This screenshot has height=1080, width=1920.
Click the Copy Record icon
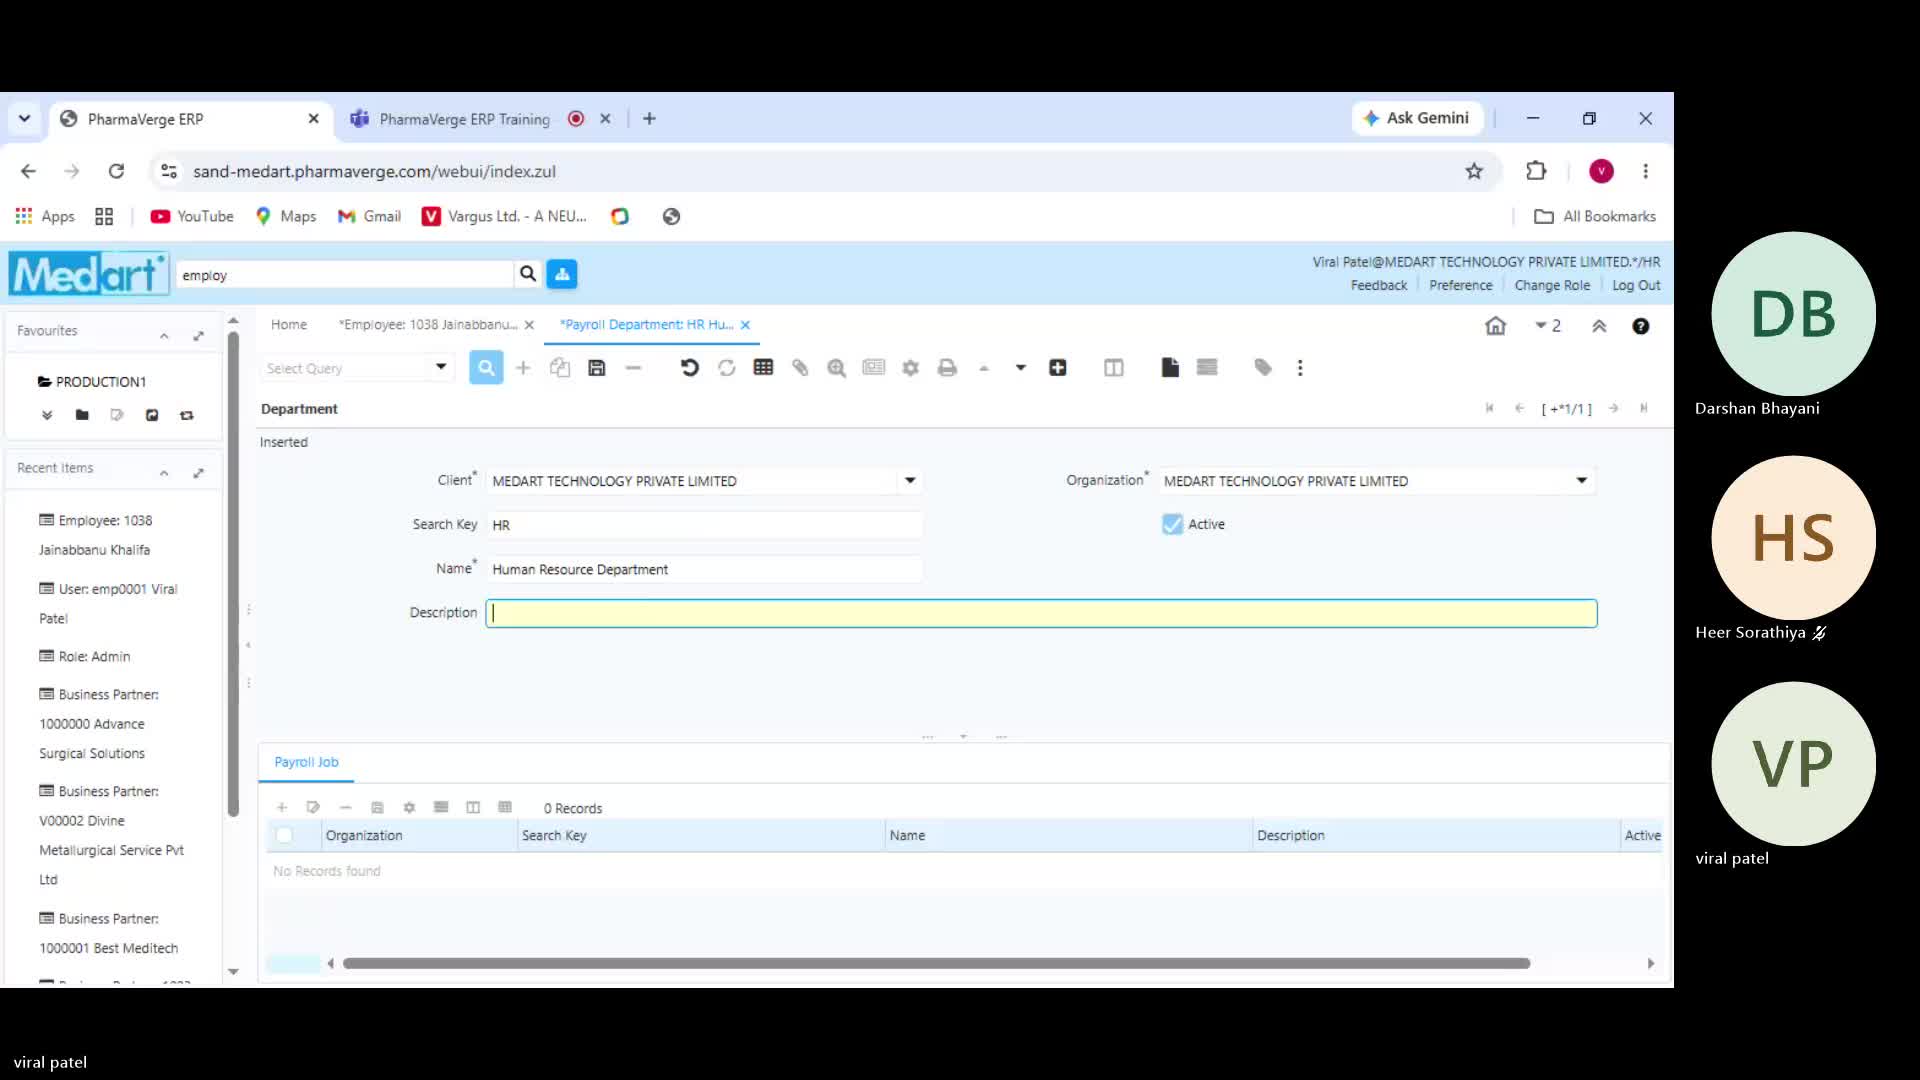tap(560, 368)
